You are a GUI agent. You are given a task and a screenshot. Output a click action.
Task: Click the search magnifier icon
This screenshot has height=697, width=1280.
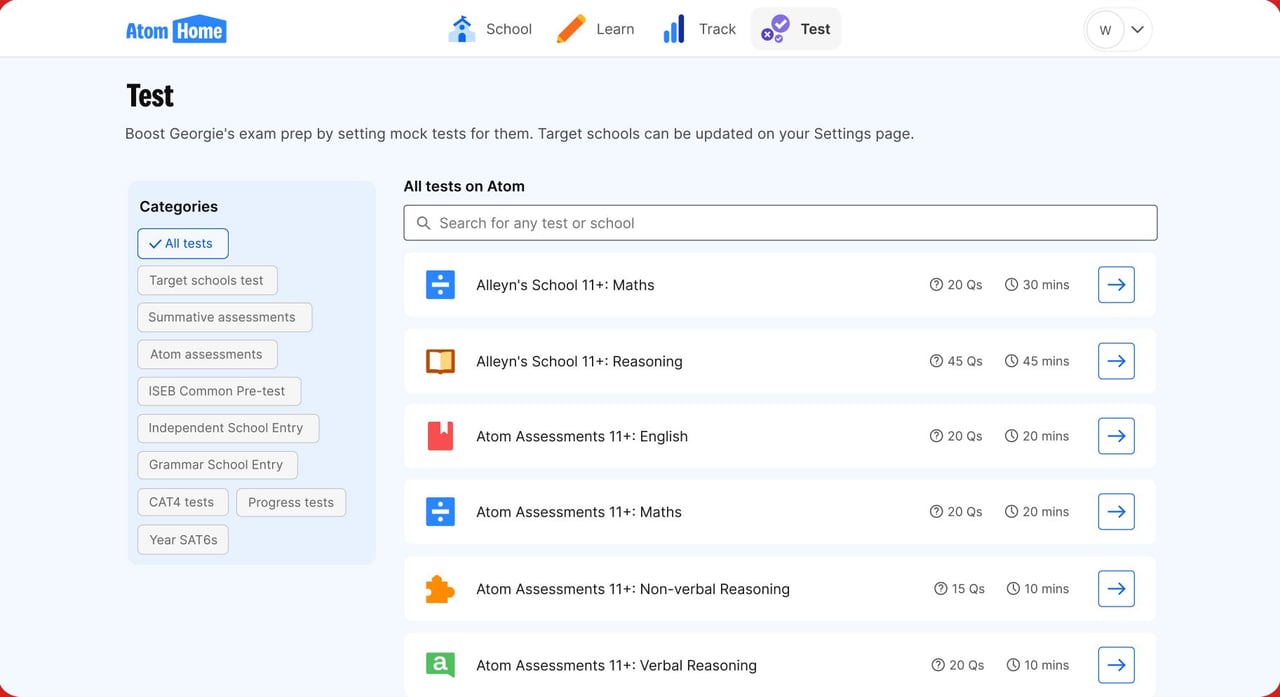pos(424,223)
